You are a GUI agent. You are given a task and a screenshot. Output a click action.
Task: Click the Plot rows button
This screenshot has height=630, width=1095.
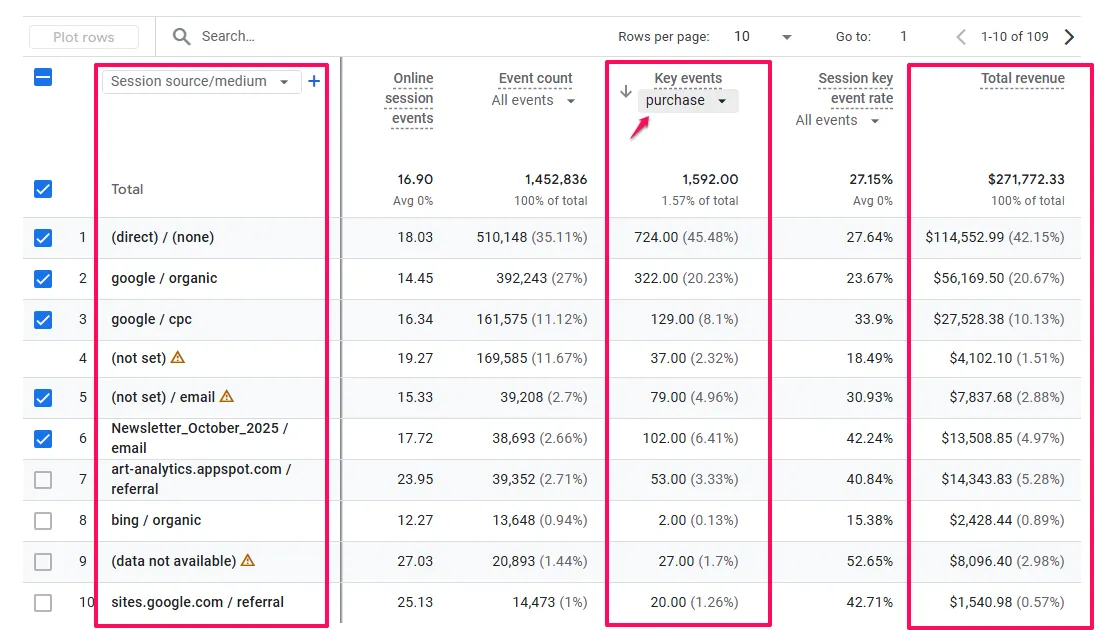[84, 37]
